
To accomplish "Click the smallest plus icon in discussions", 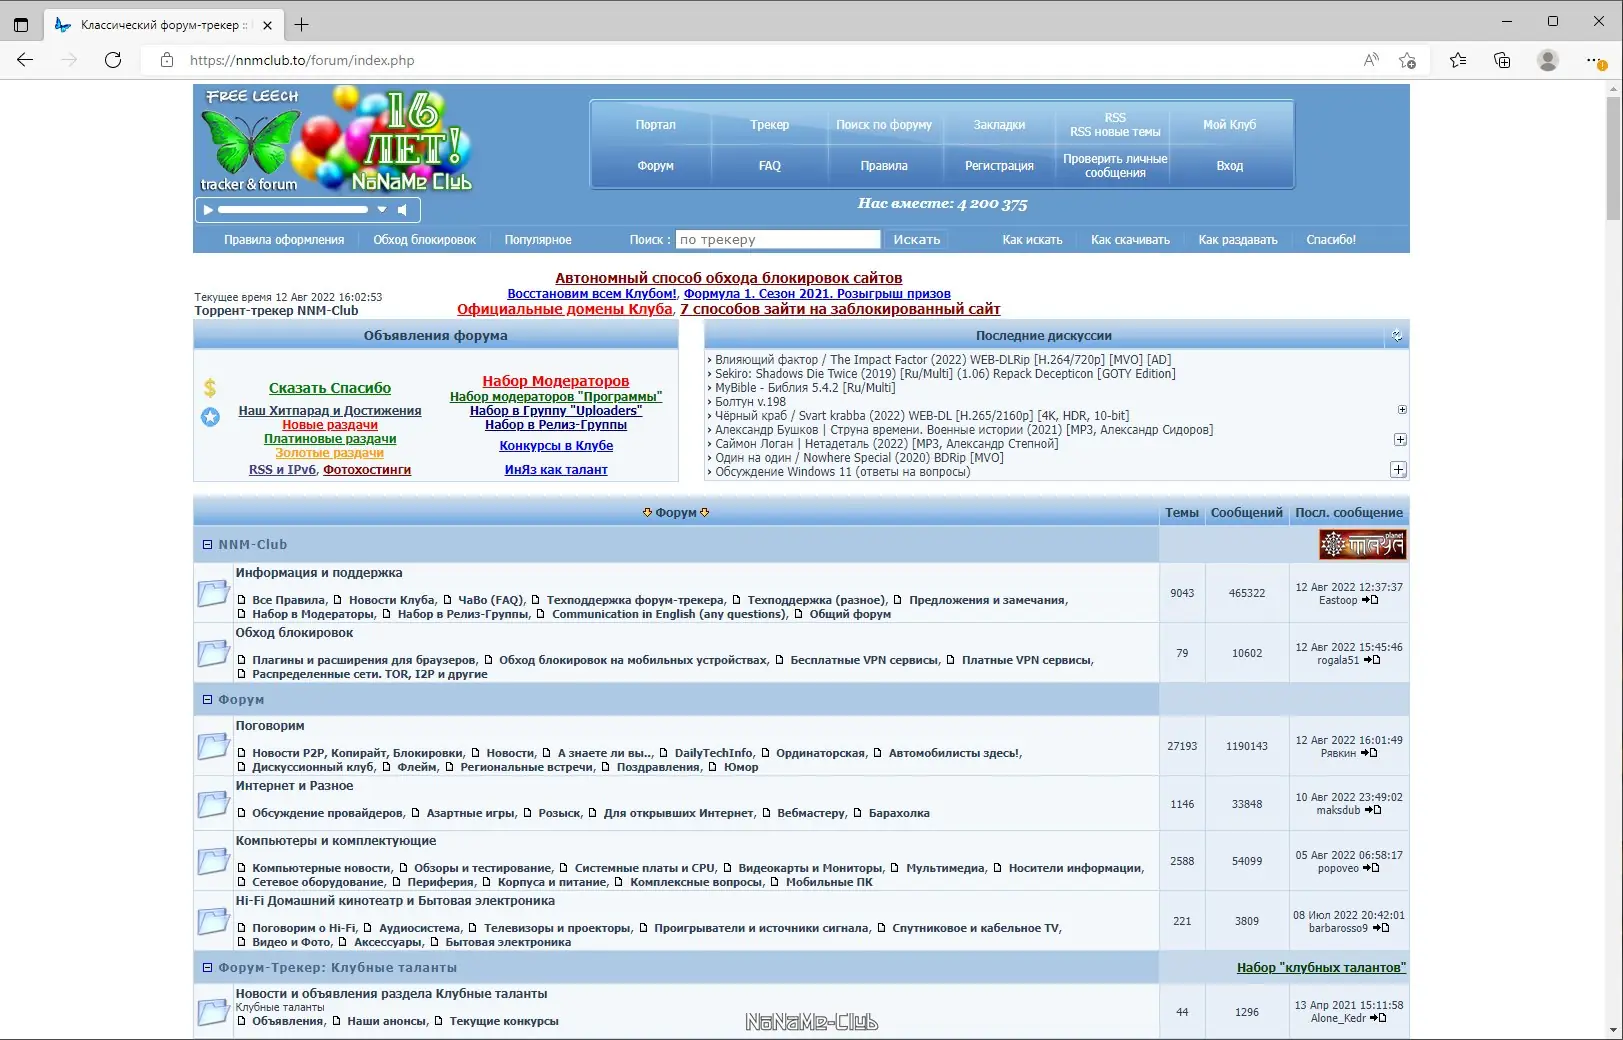I will [1402, 409].
